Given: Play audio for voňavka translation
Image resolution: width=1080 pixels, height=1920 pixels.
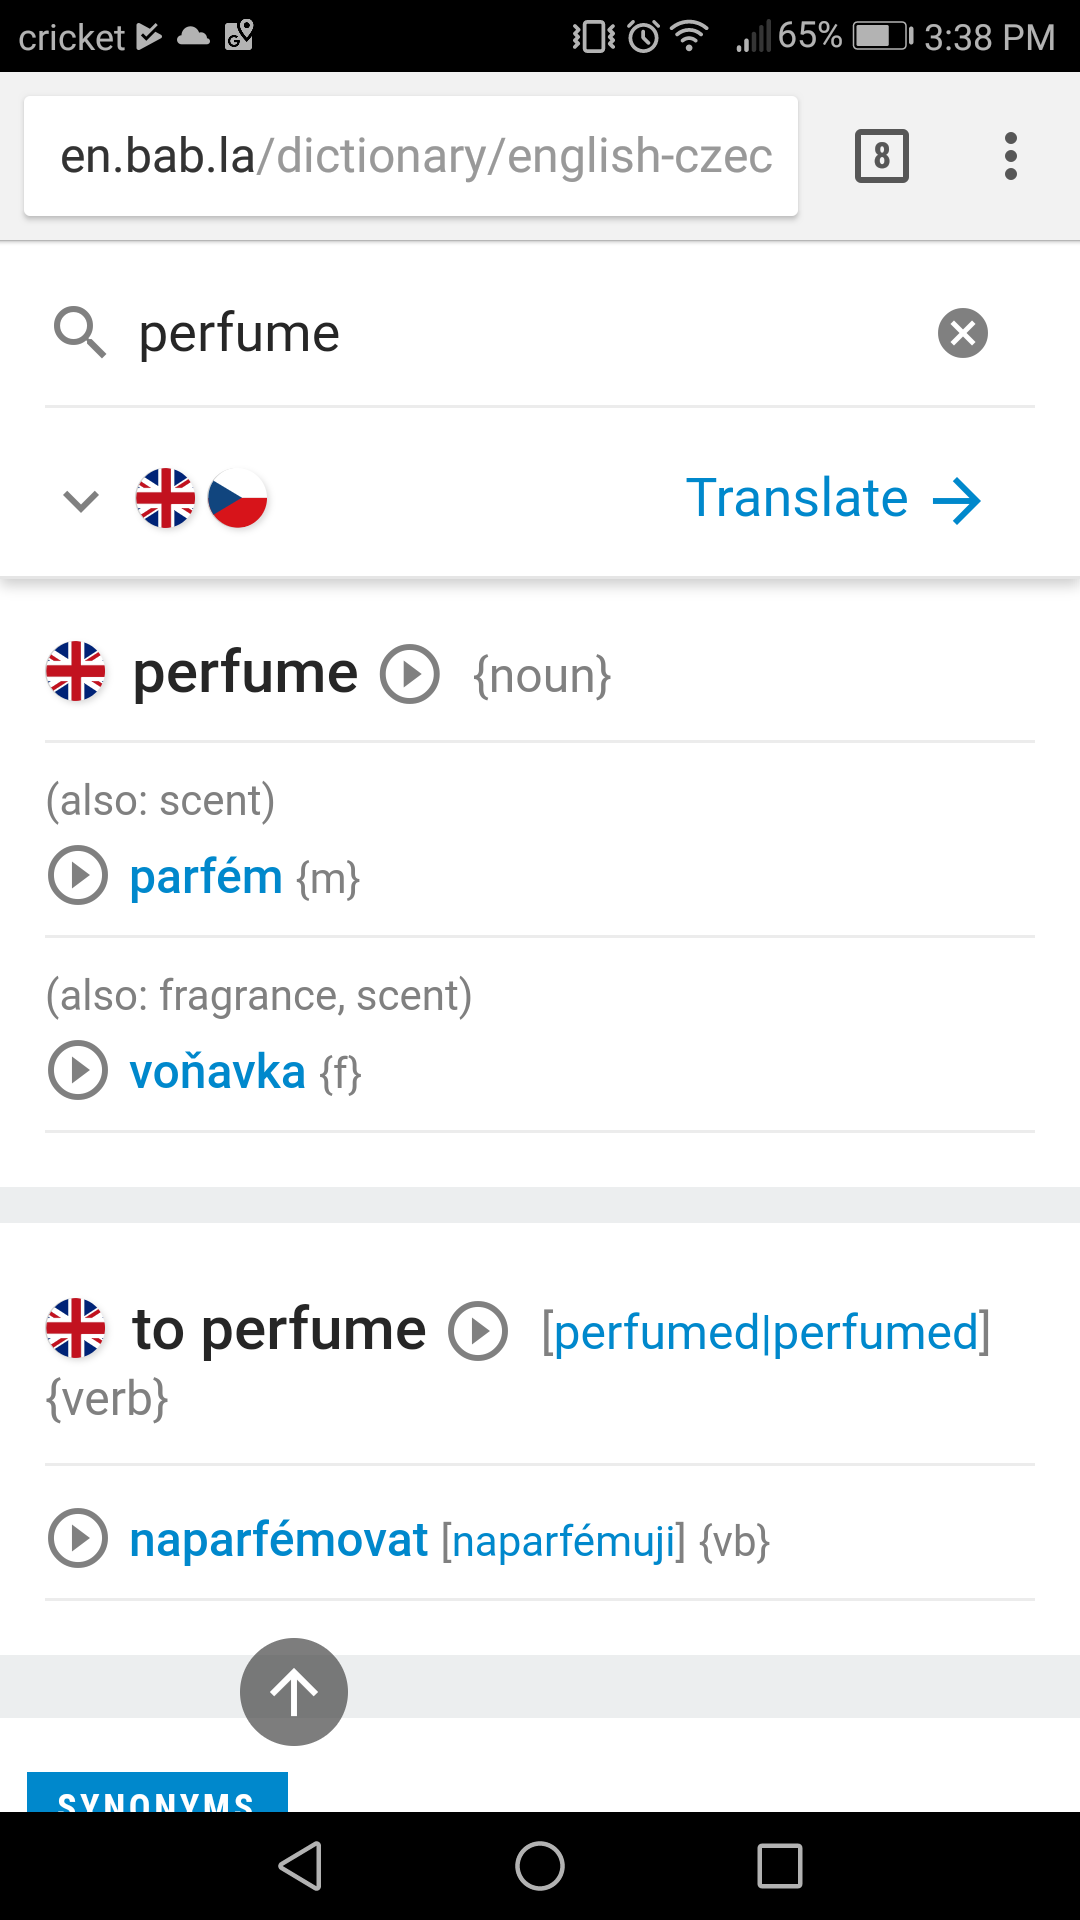Looking at the screenshot, I should 78,1071.
